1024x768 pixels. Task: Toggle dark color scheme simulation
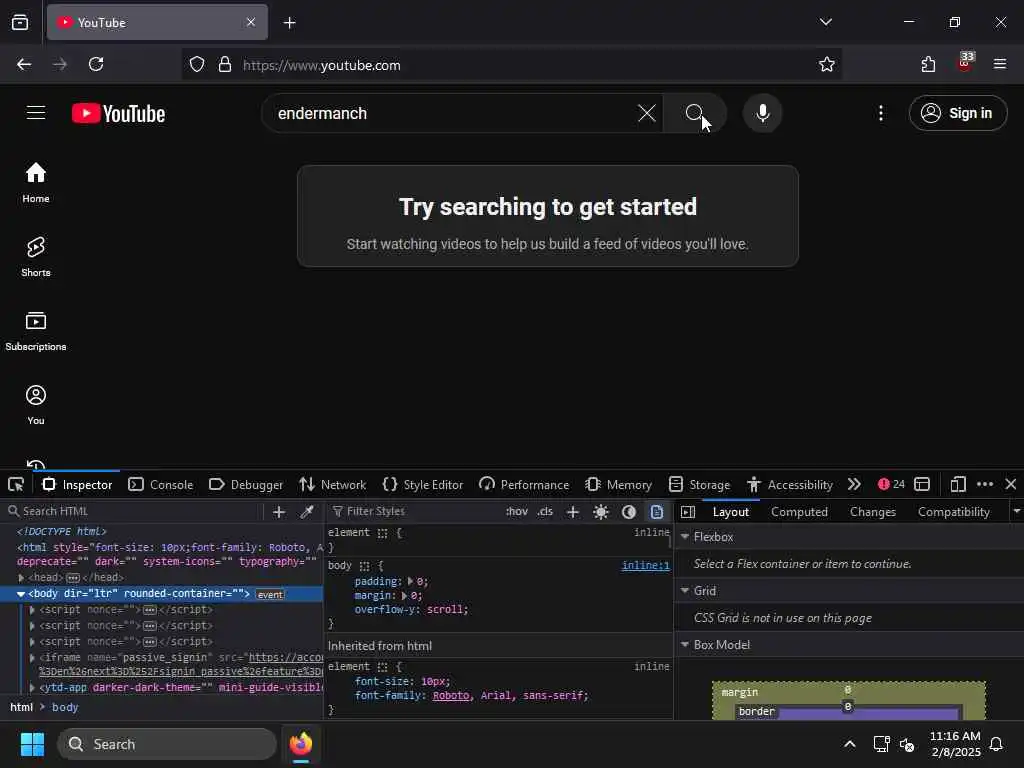point(629,512)
